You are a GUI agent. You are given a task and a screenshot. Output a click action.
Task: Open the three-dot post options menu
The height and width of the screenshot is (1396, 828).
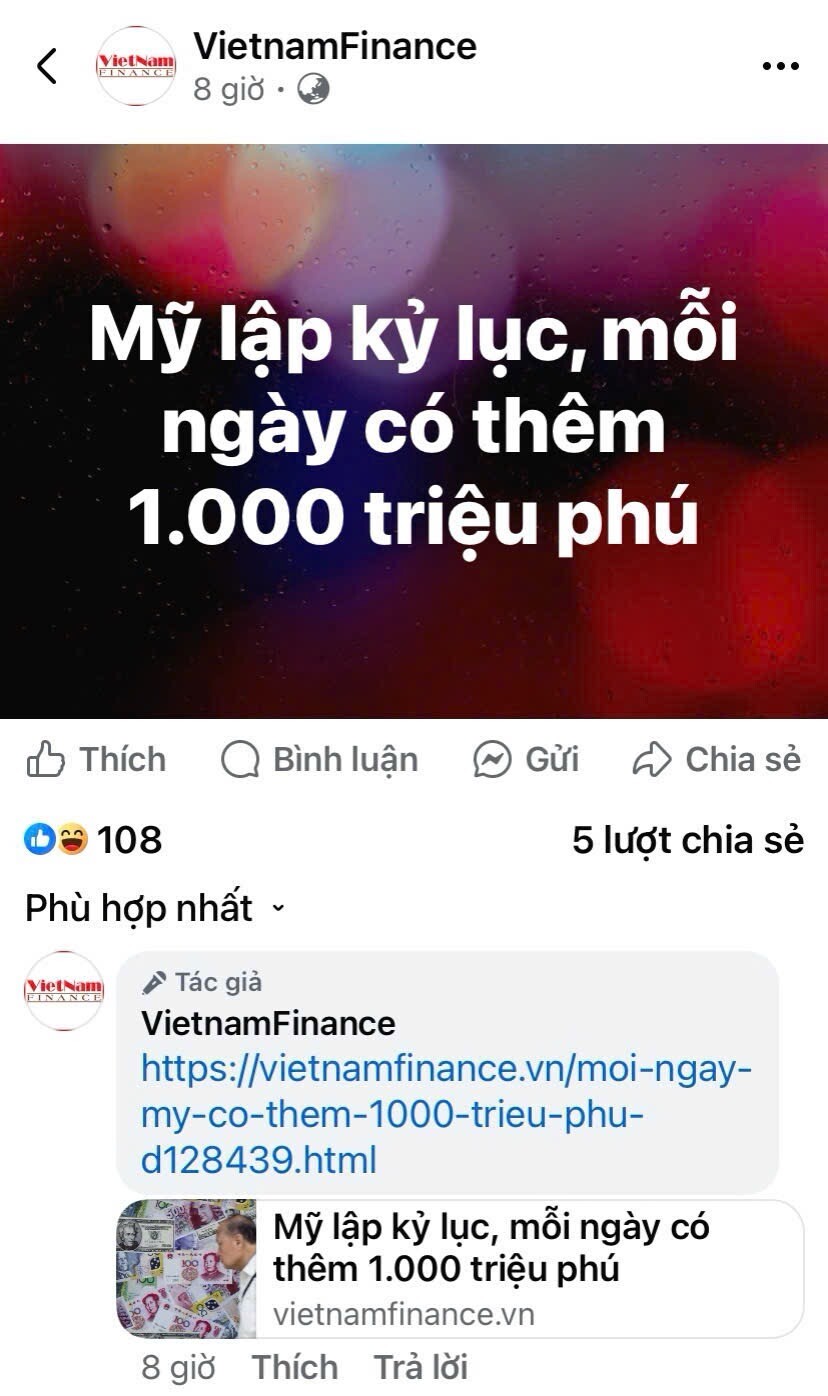pyautogui.click(x=781, y=66)
